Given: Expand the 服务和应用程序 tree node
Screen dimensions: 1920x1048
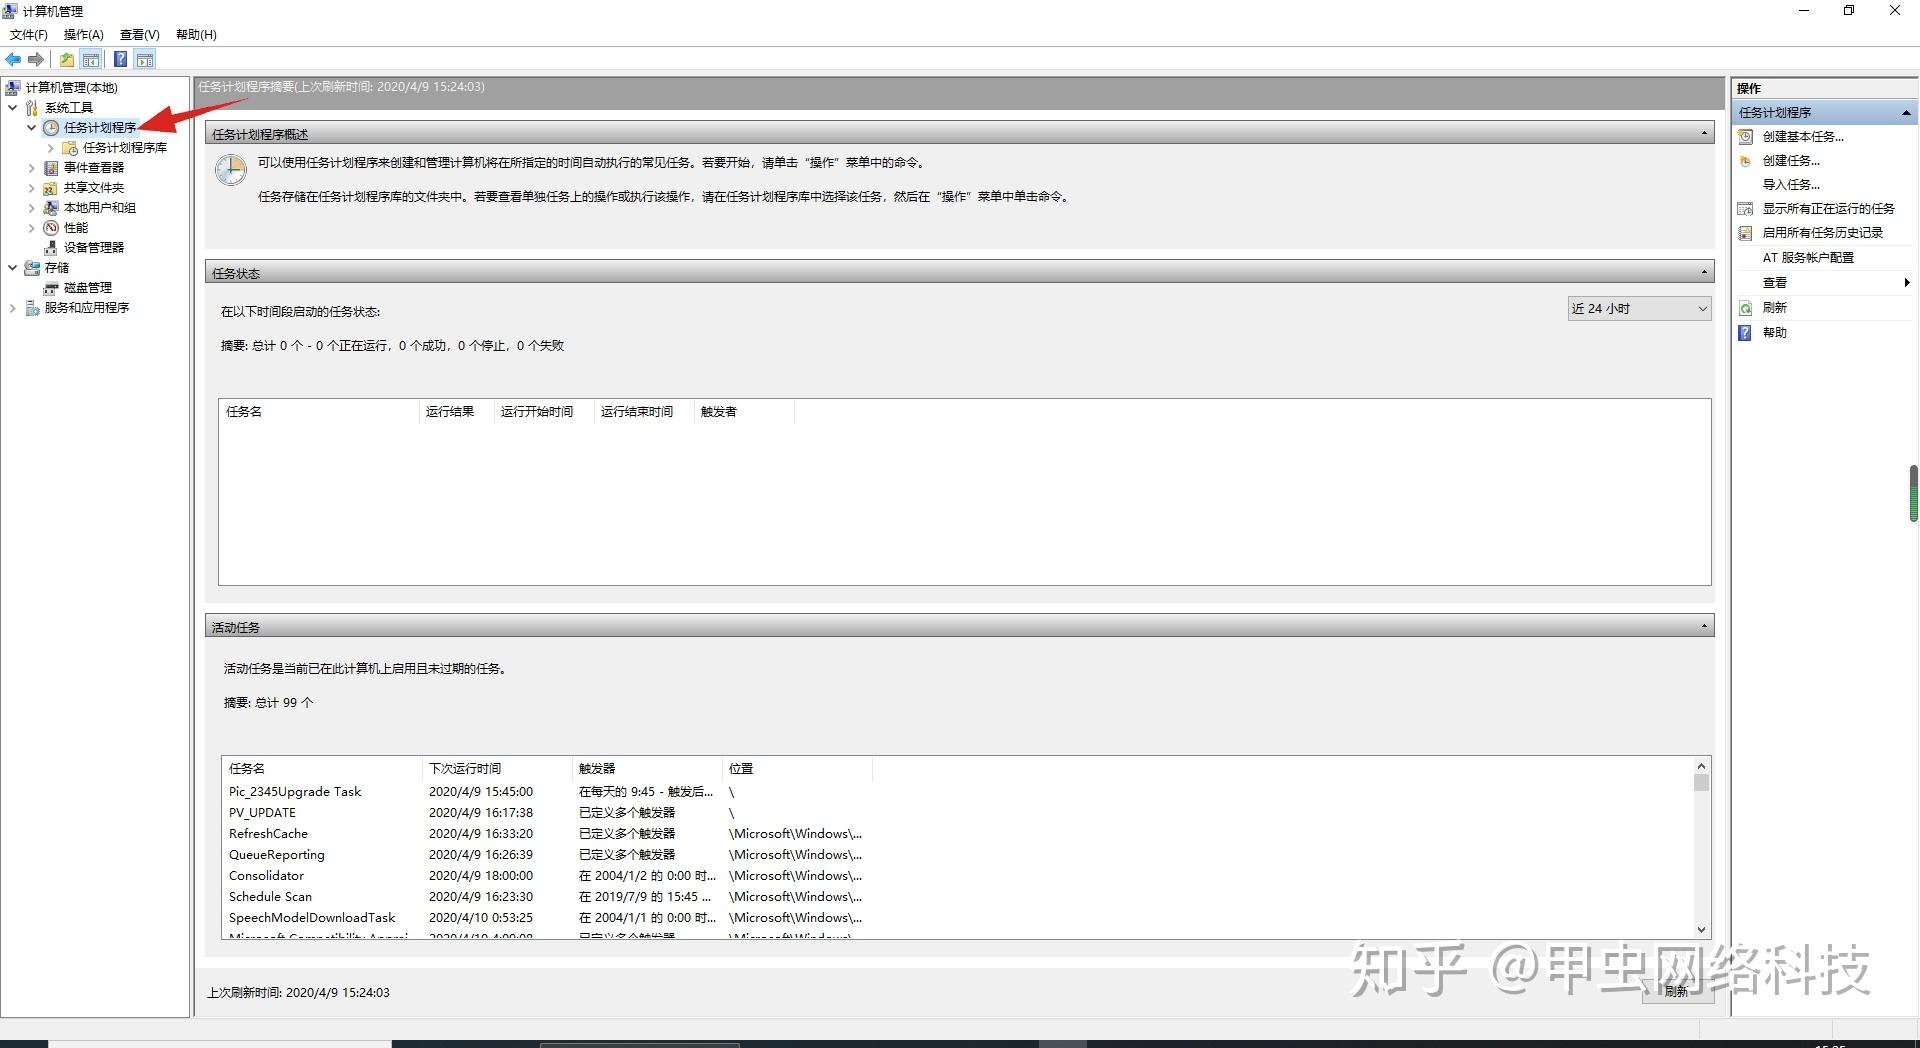Looking at the screenshot, I should (x=12, y=308).
